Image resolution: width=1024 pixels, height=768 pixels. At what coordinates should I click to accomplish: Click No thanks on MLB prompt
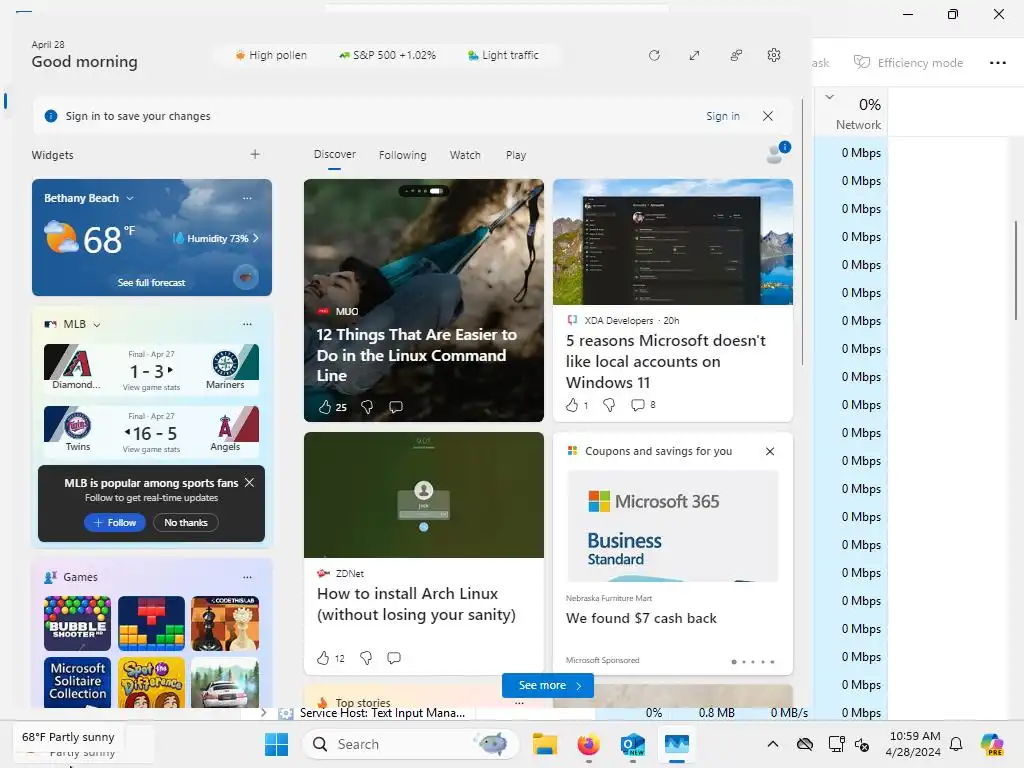pyautogui.click(x=185, y=522)
